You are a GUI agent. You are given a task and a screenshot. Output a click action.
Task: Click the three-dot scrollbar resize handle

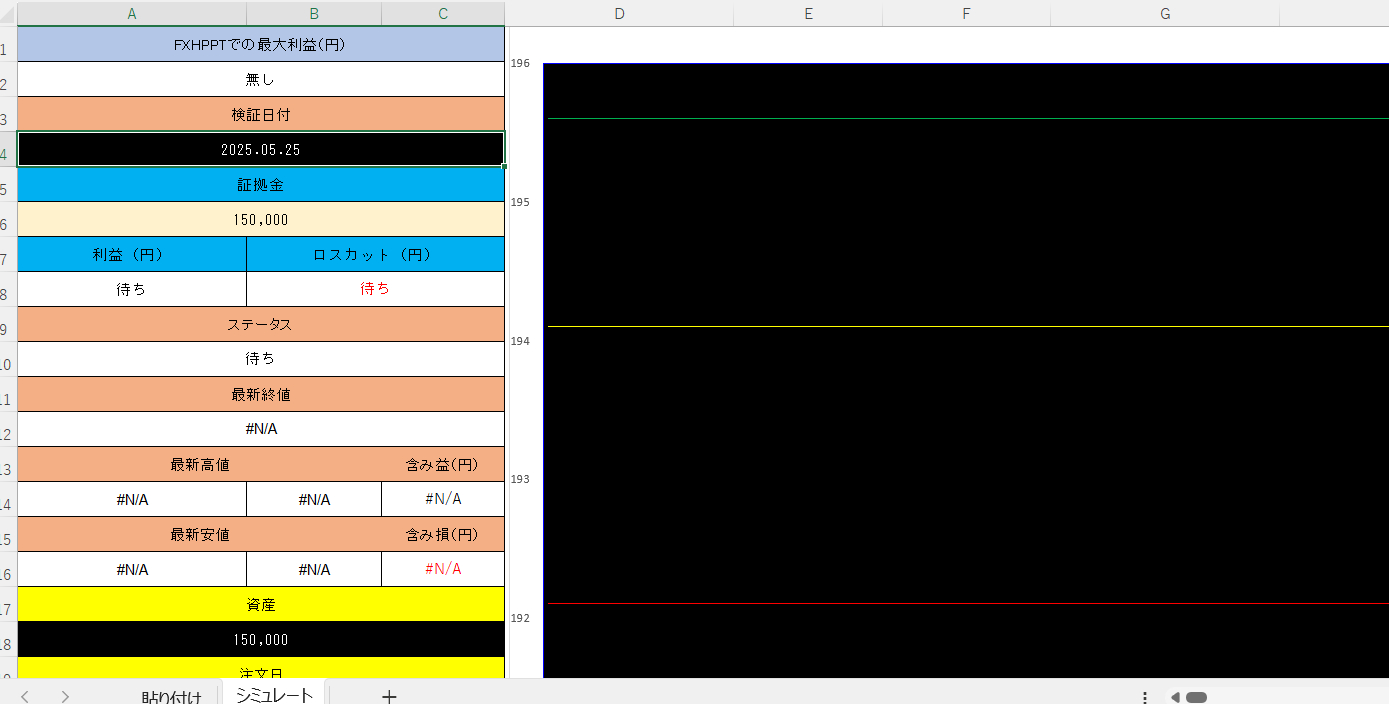(1145, 697)
